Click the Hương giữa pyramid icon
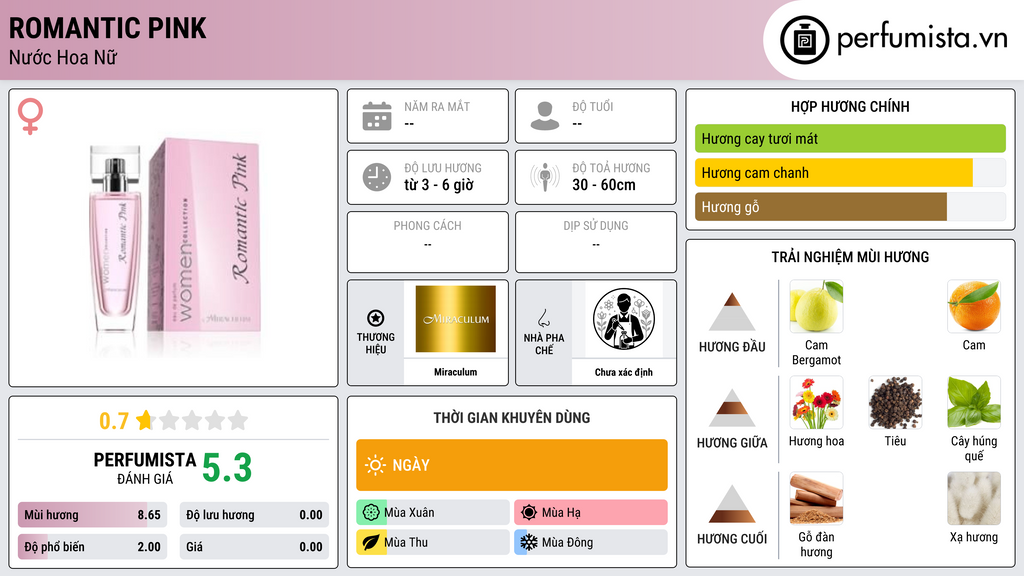This screenshot has height=576, width=1024. [x=732, y=408]
